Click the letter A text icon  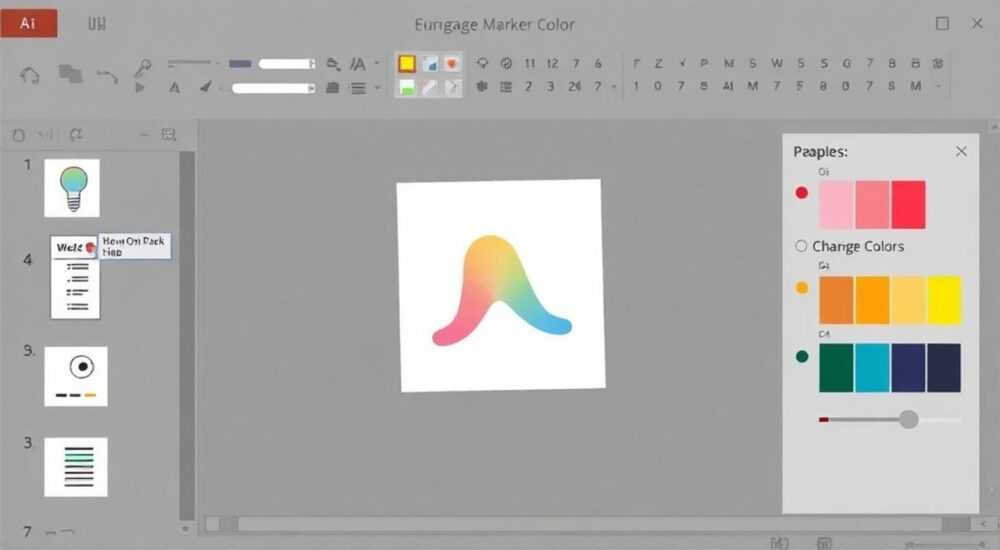coord(174,88)
